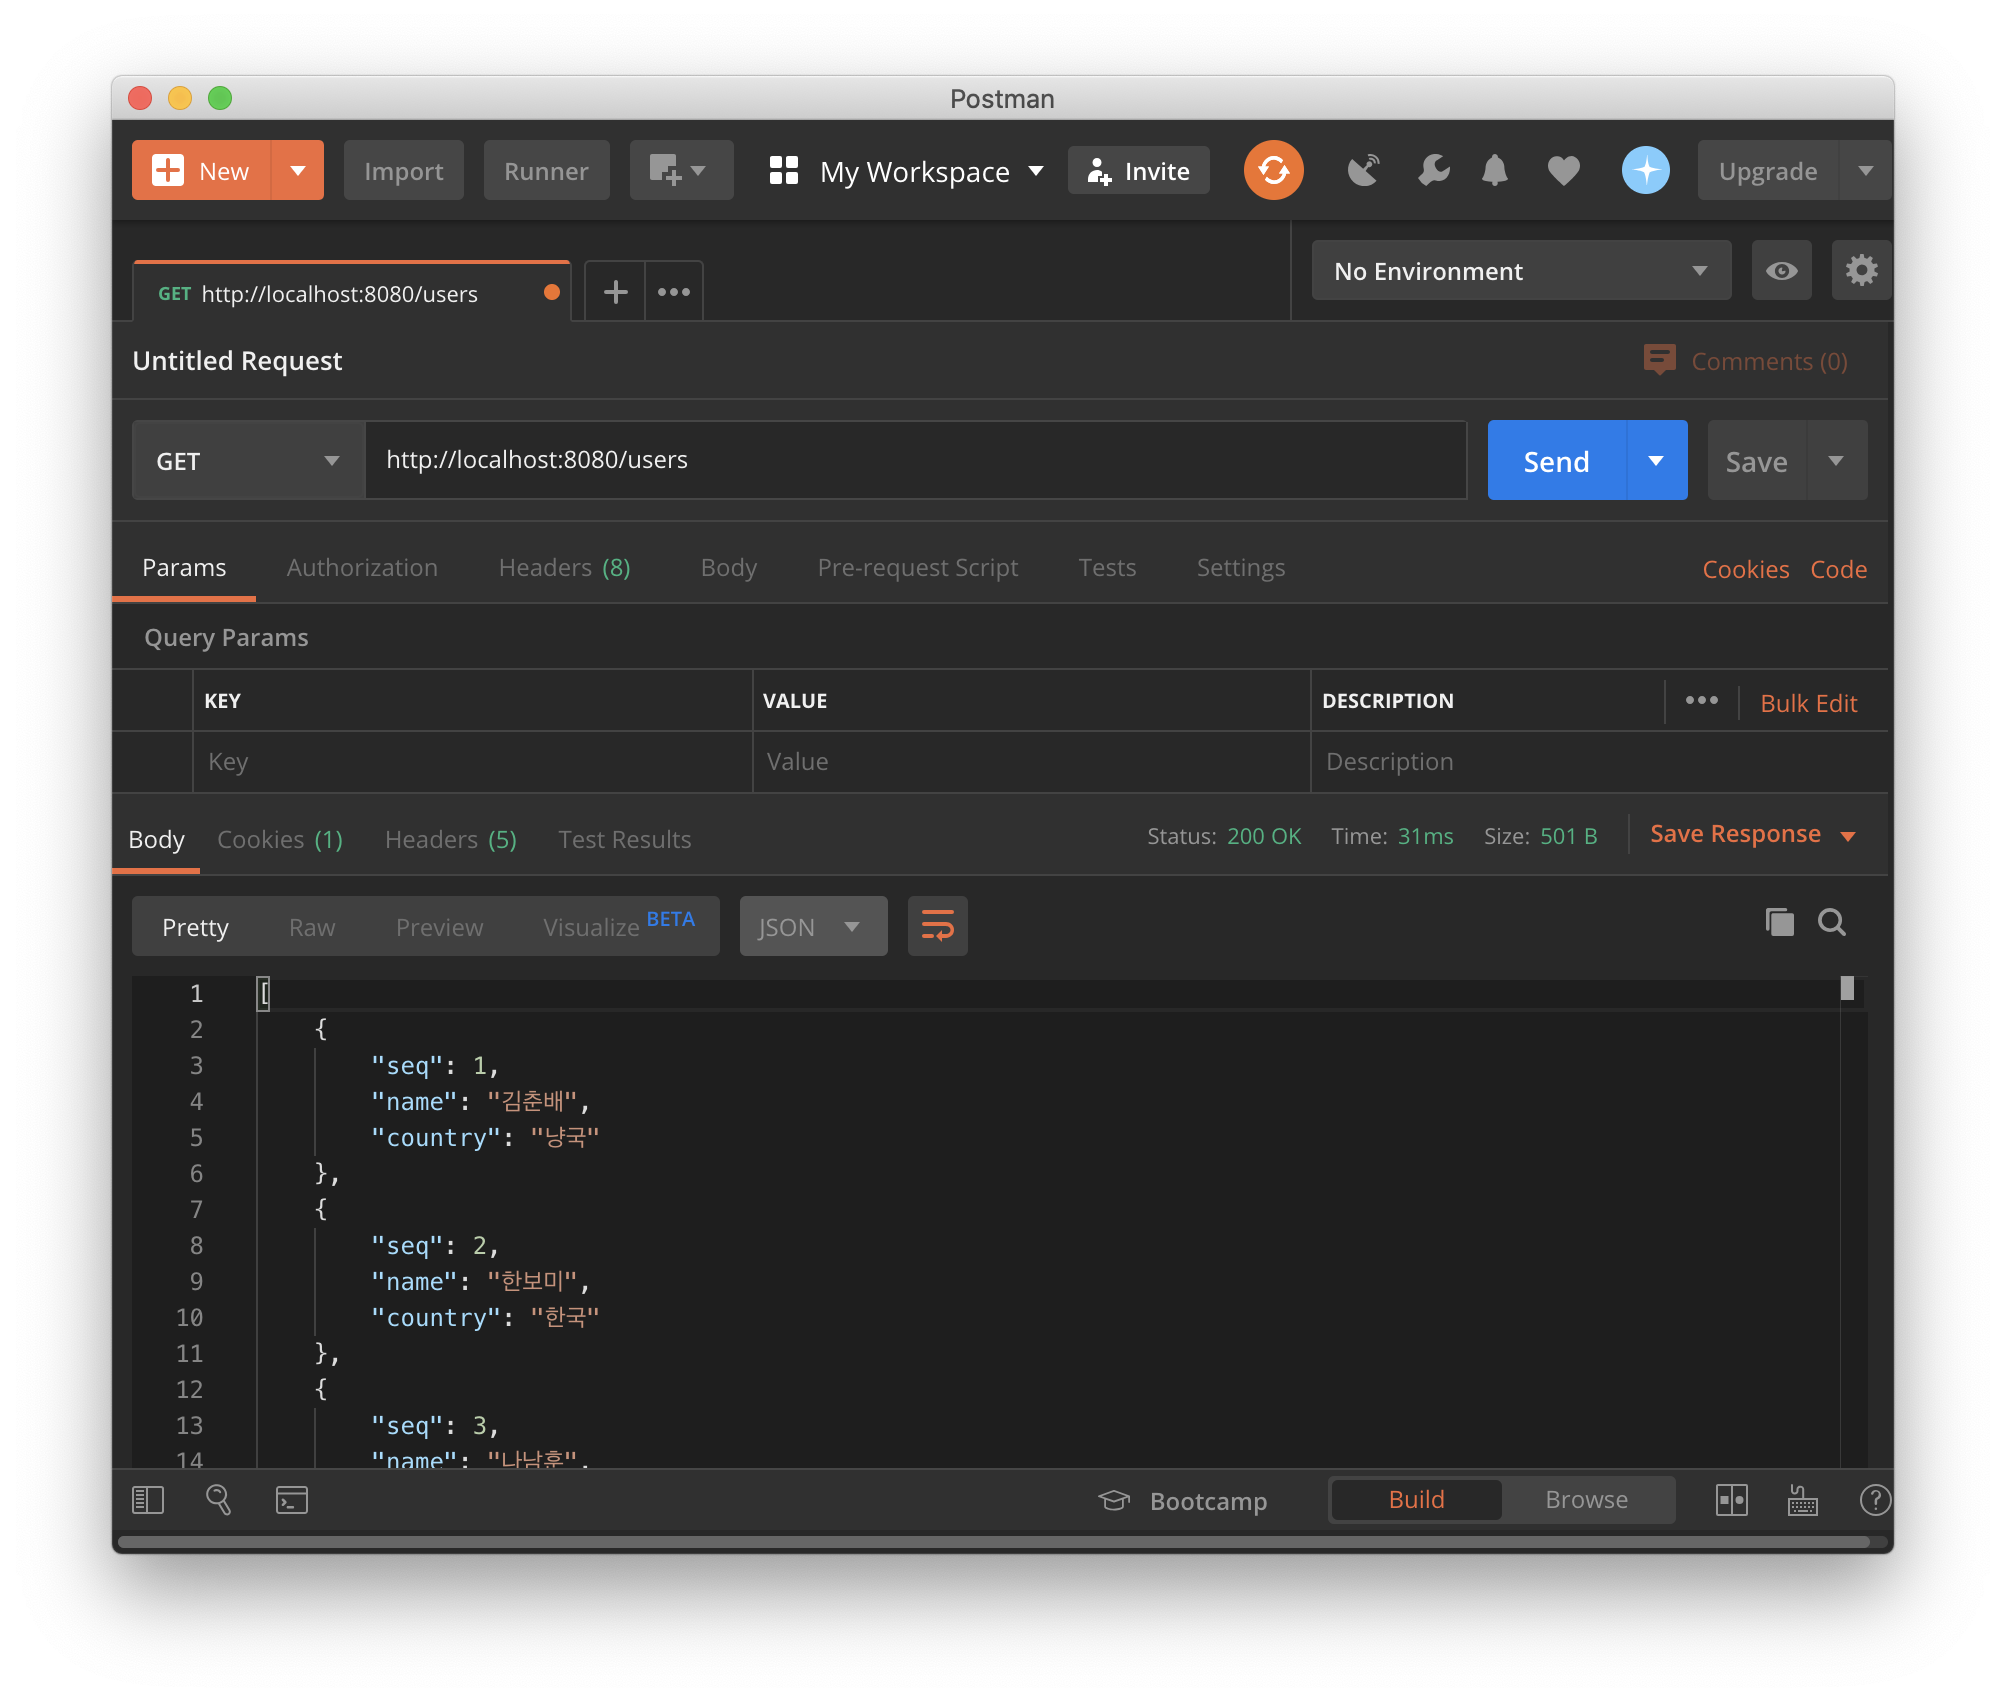Open the notifications bell

click(x=1494, y=171)
